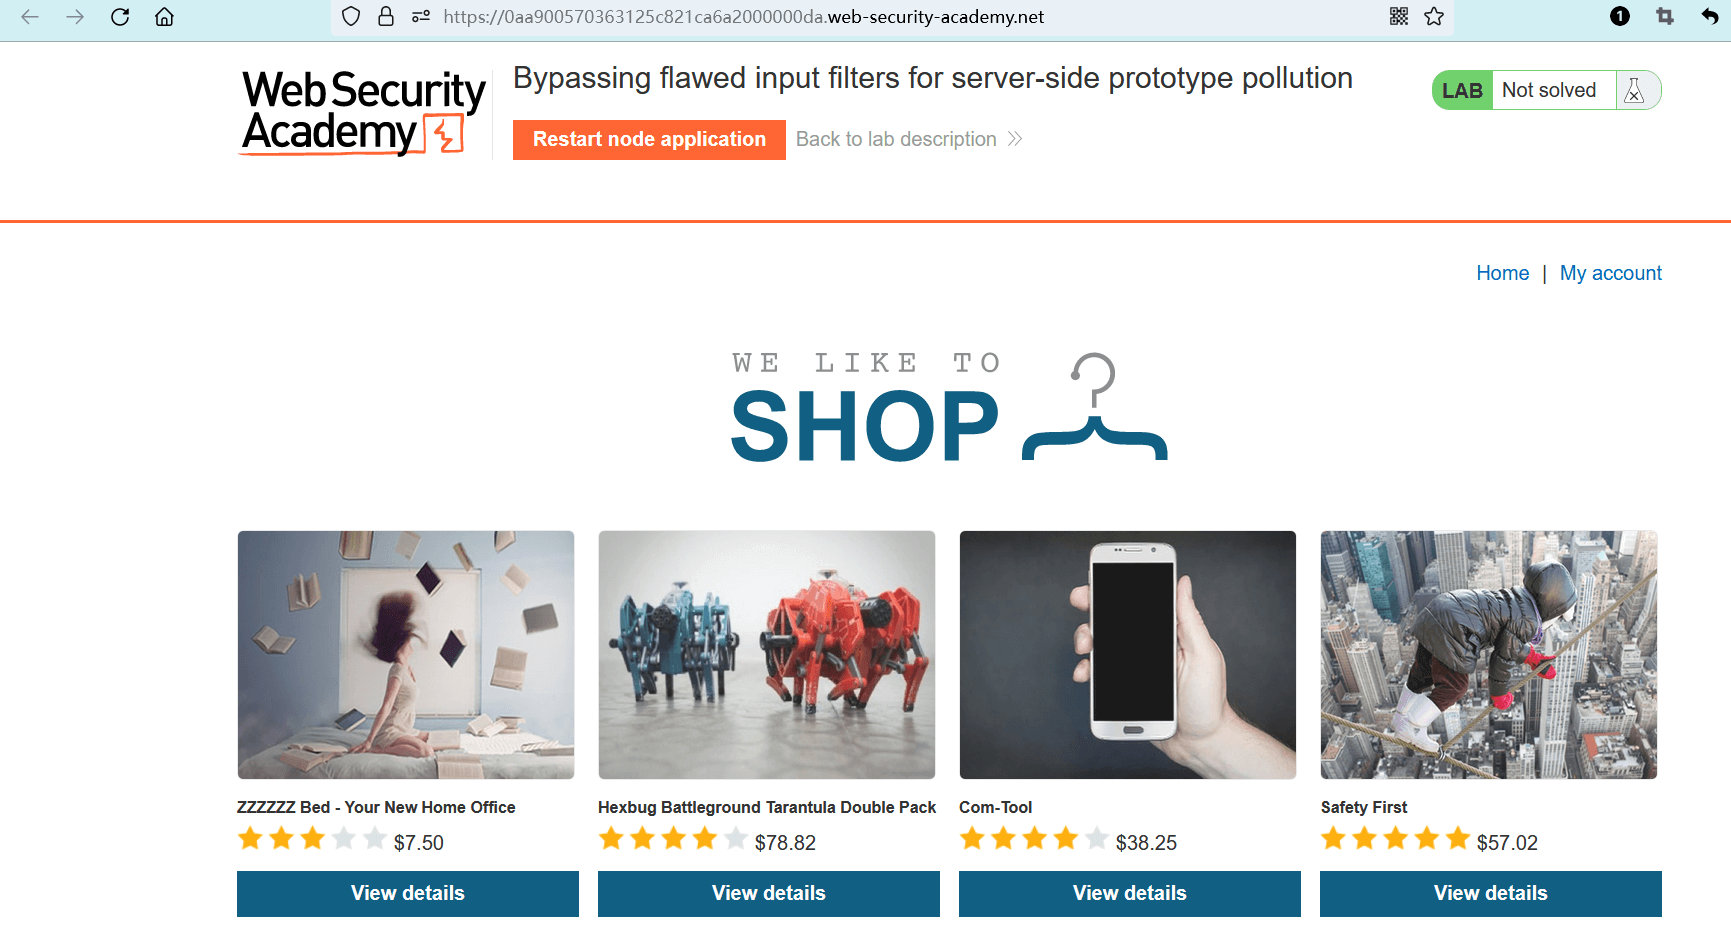Click the browser forward arrow

75,17
